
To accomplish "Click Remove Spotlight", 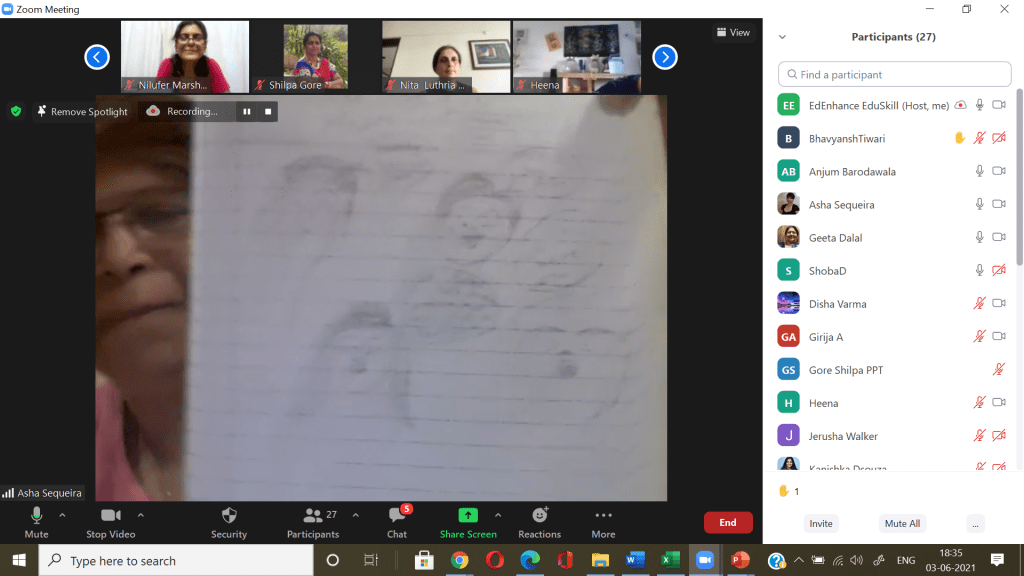I will (83, 111).
